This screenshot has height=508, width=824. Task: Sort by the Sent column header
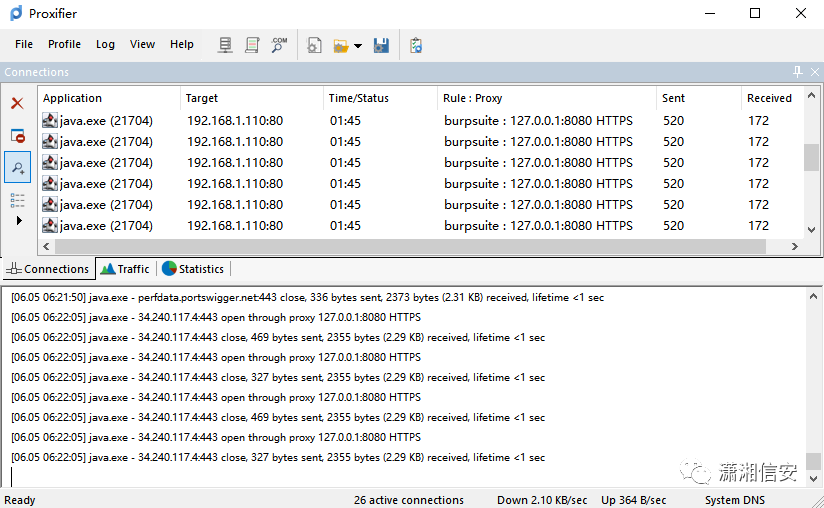point(699,98)
